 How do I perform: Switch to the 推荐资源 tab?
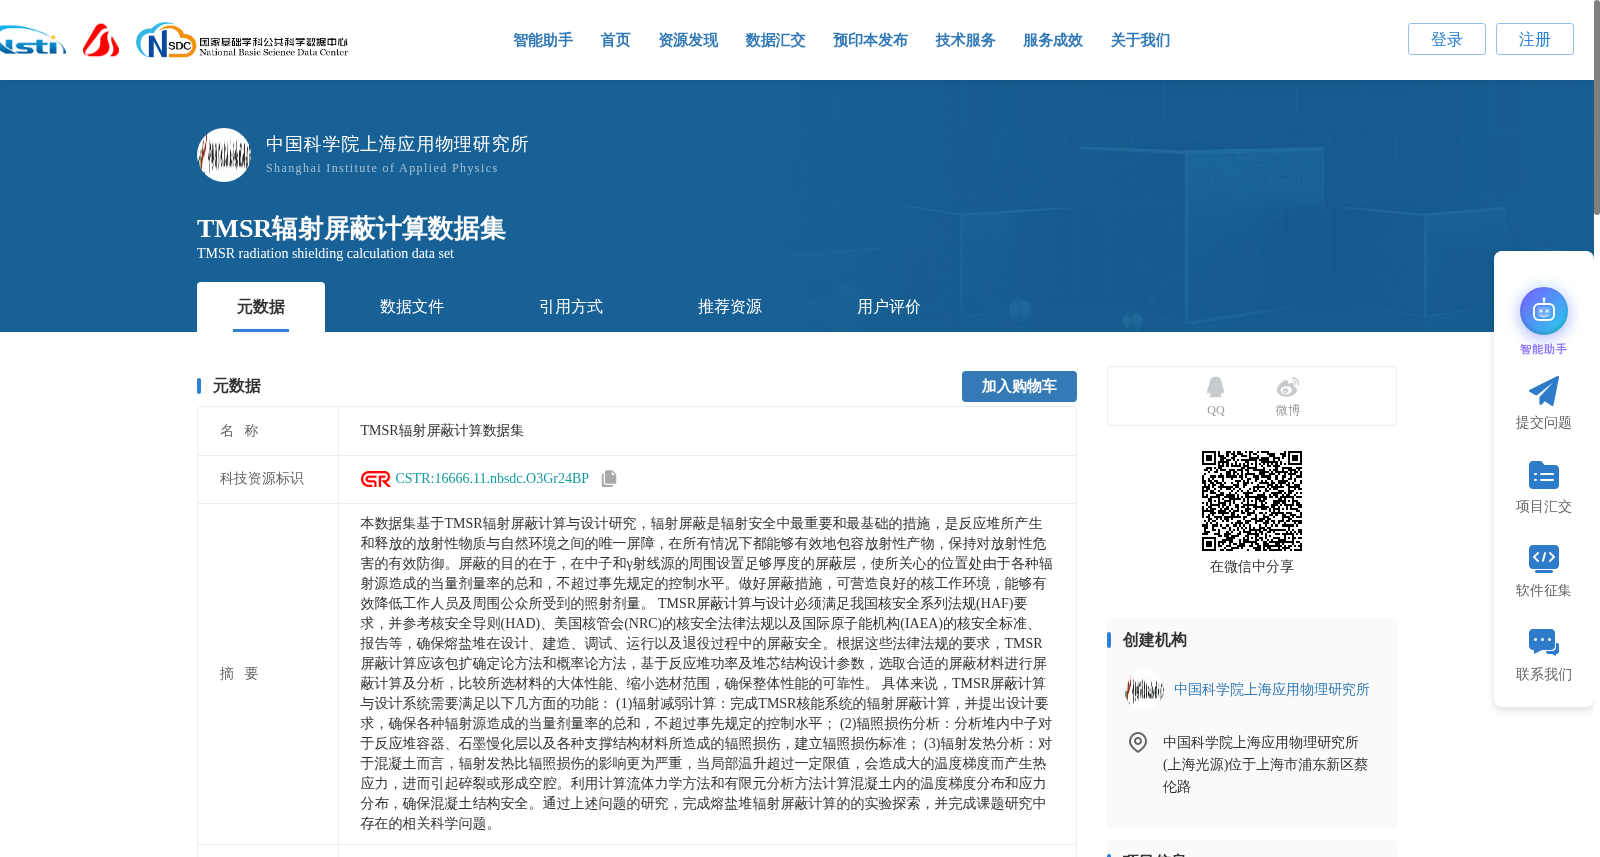pyautogui.click(x=730, y=307)
